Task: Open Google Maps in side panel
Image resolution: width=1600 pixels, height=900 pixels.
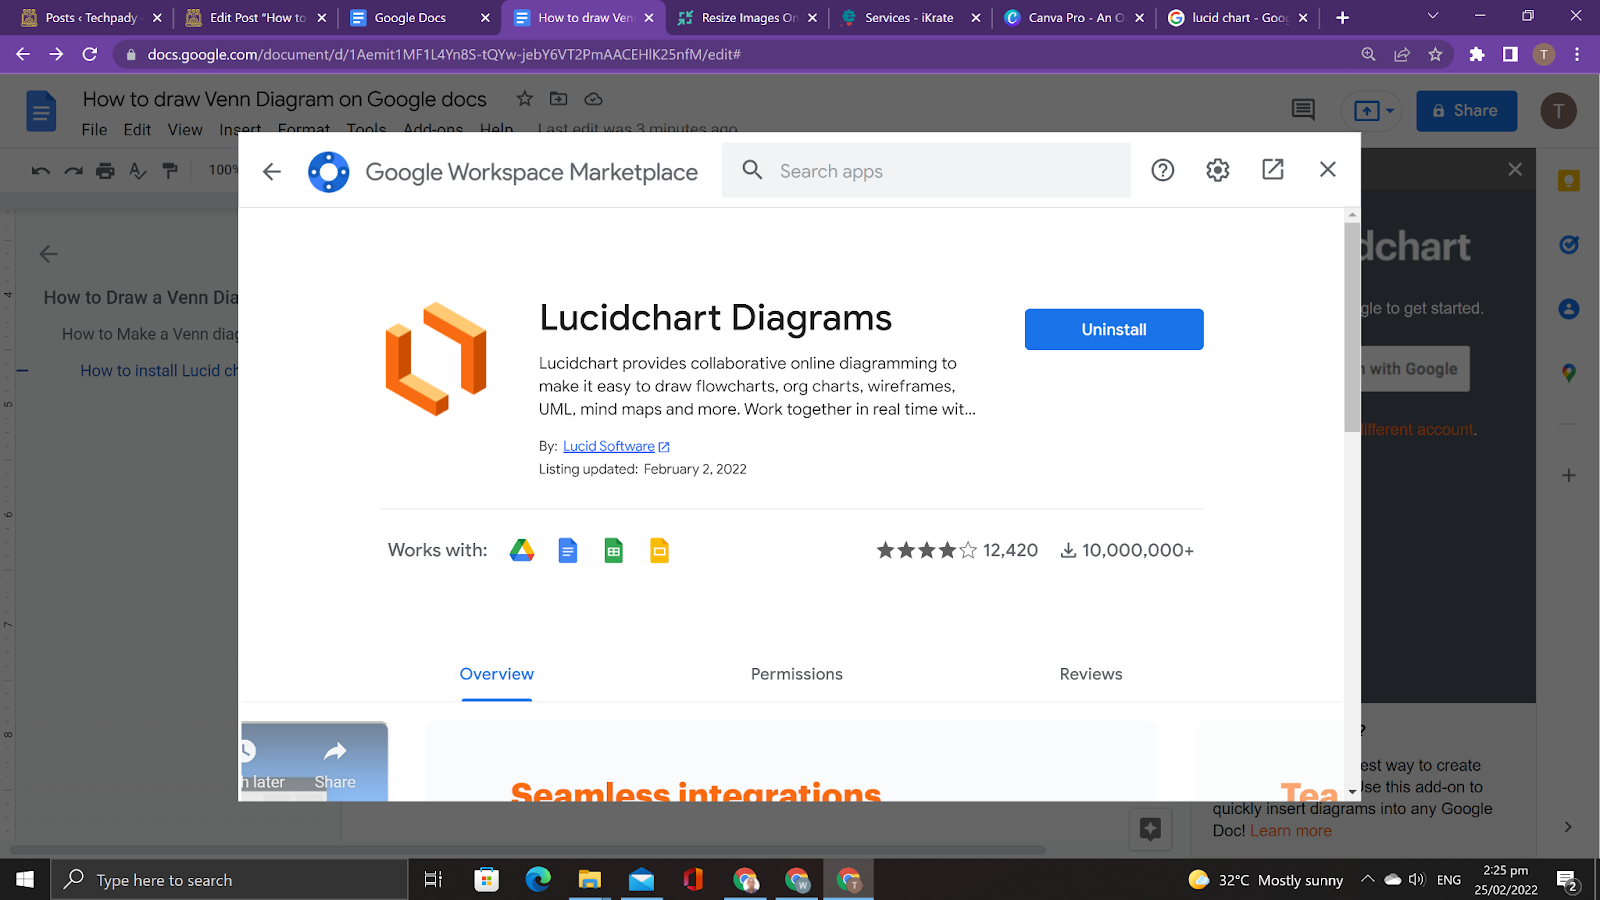Action: pyautogui.click(x=1568, y=373)
